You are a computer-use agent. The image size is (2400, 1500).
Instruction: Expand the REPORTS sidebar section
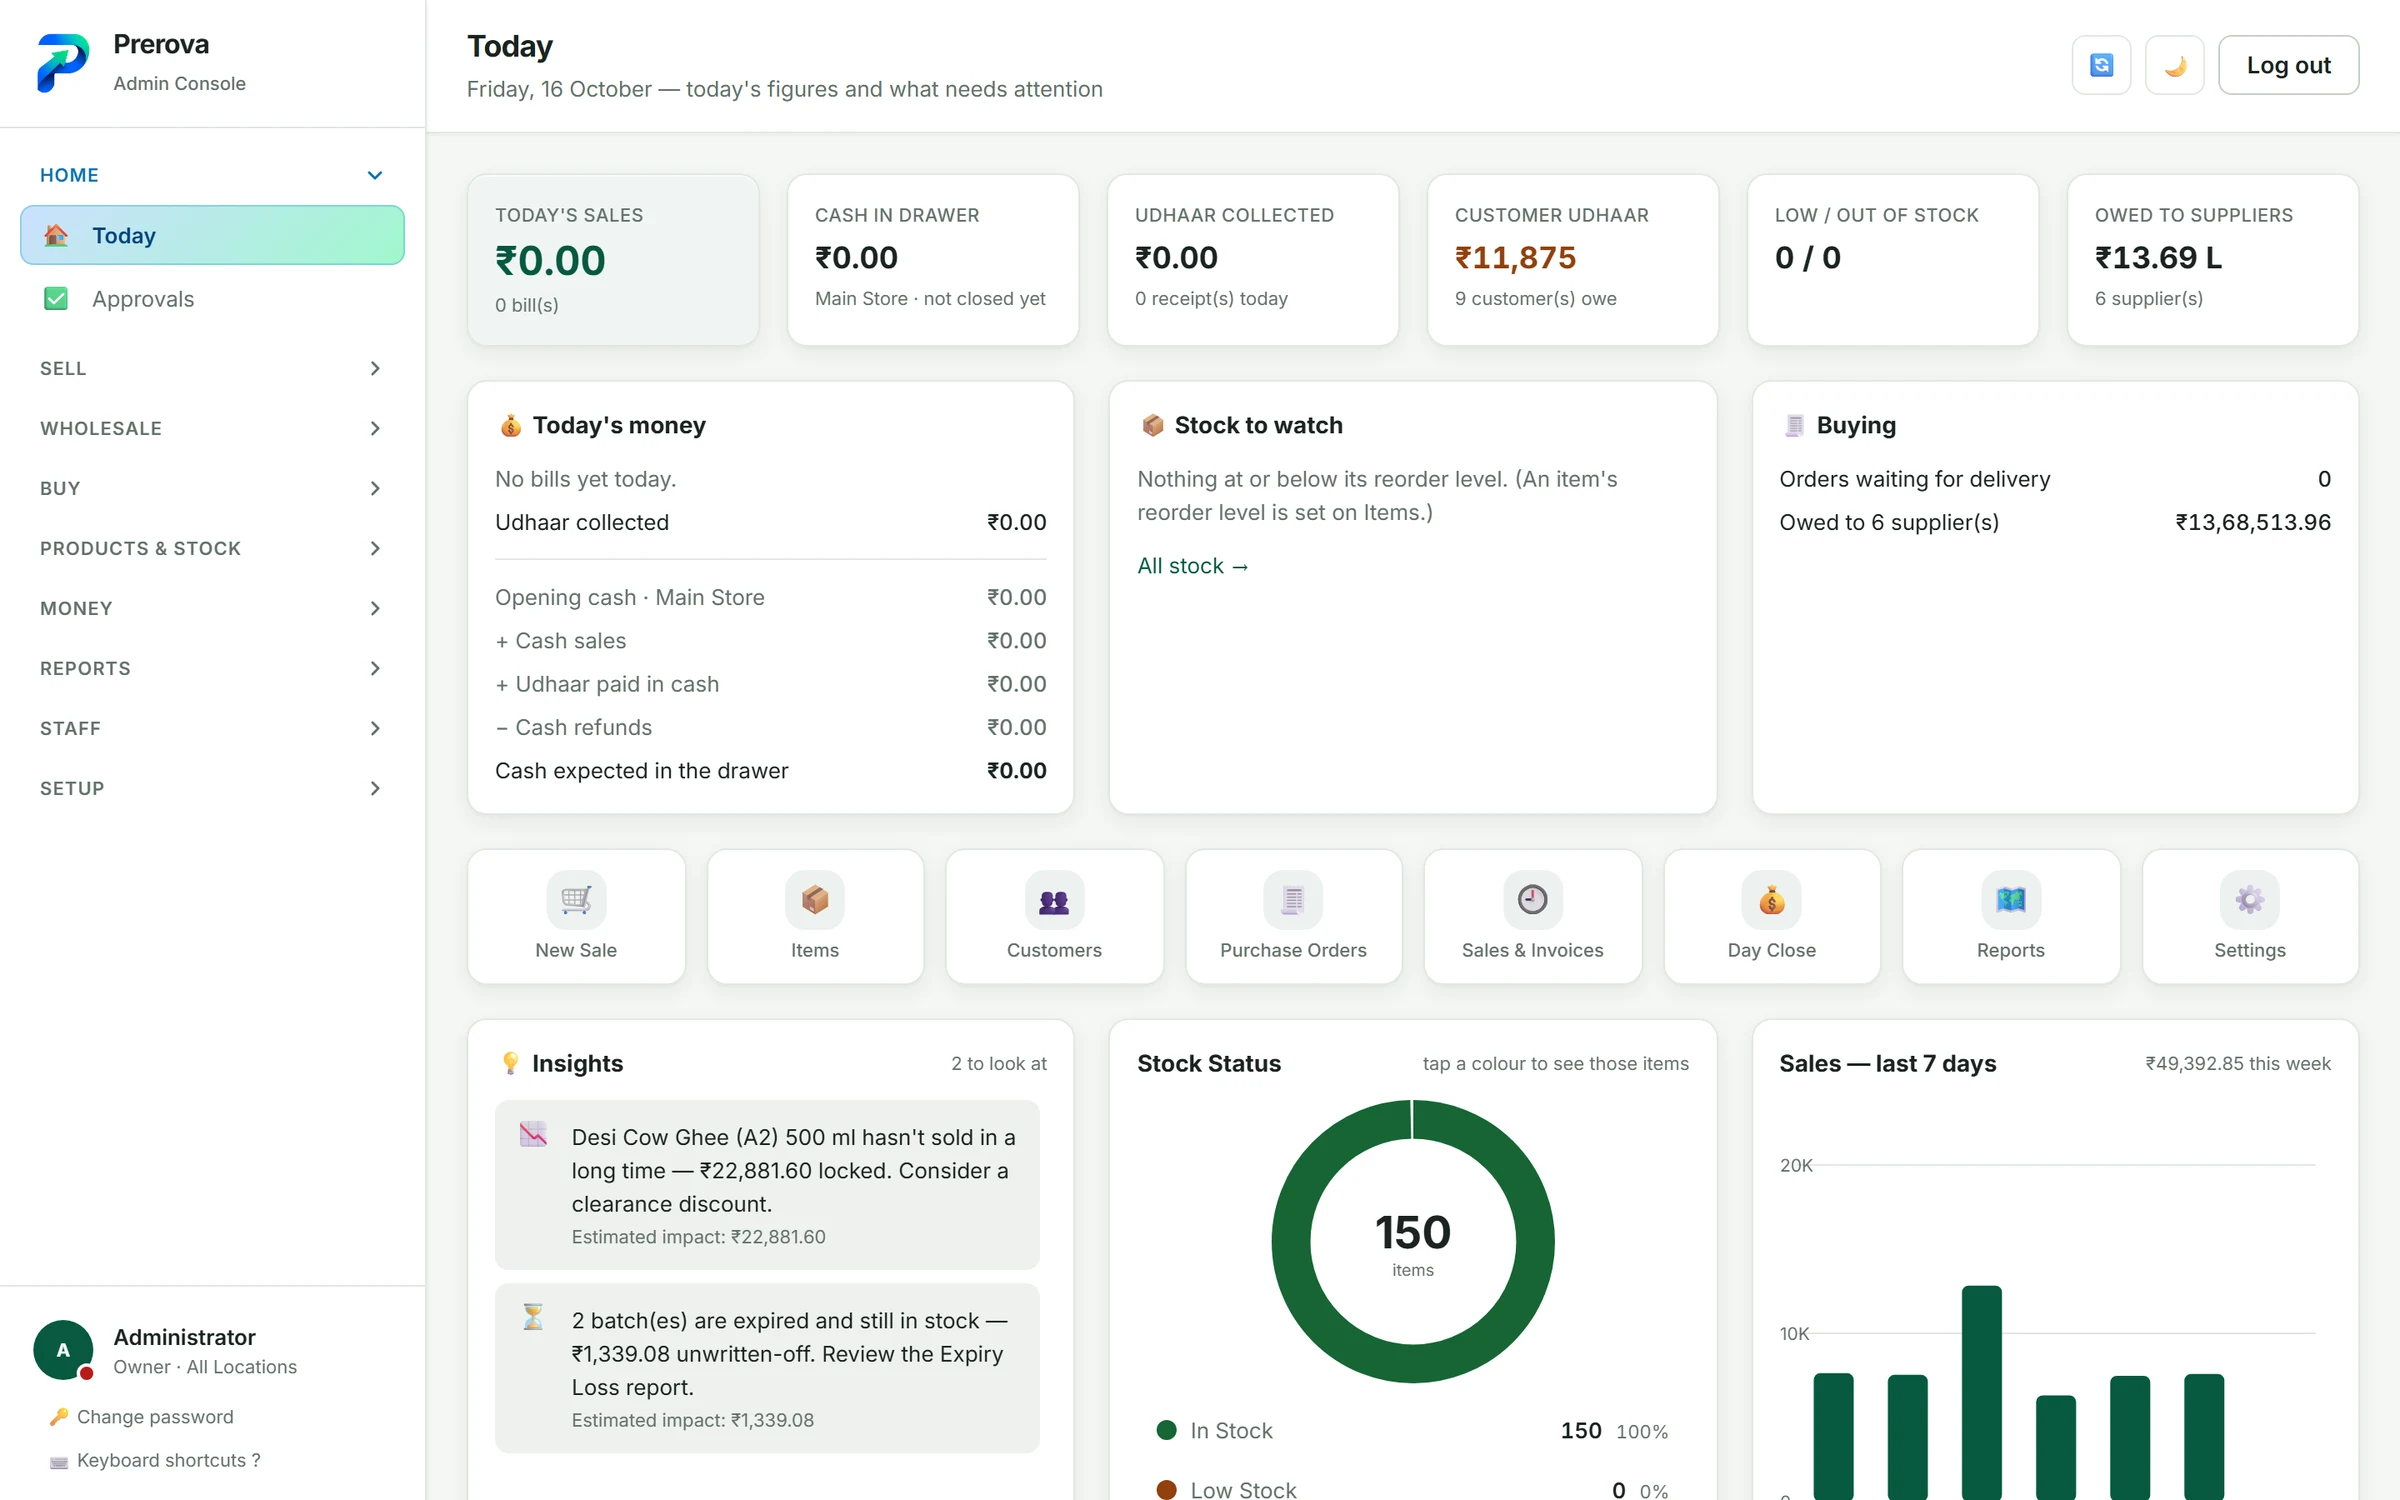click(x=212, y=668)
